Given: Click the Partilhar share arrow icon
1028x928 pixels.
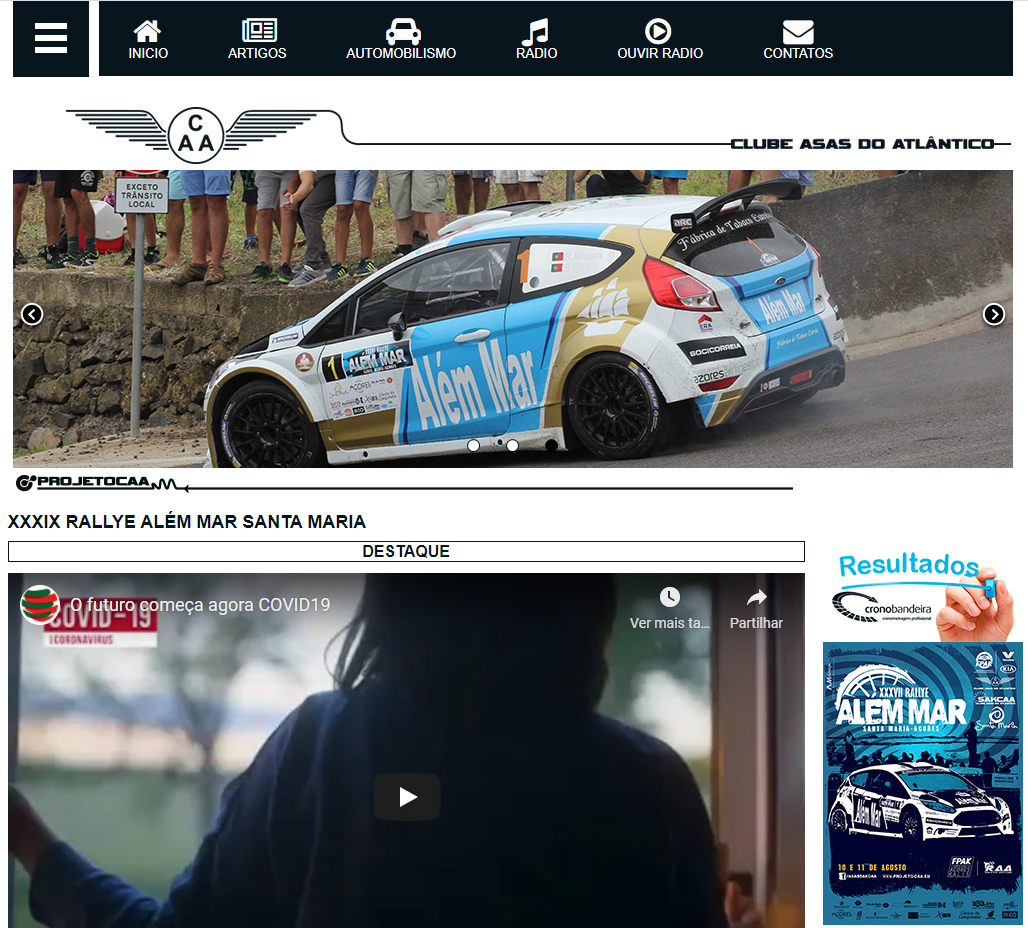Looking at the screenshot, I should (x=757, y=597).
